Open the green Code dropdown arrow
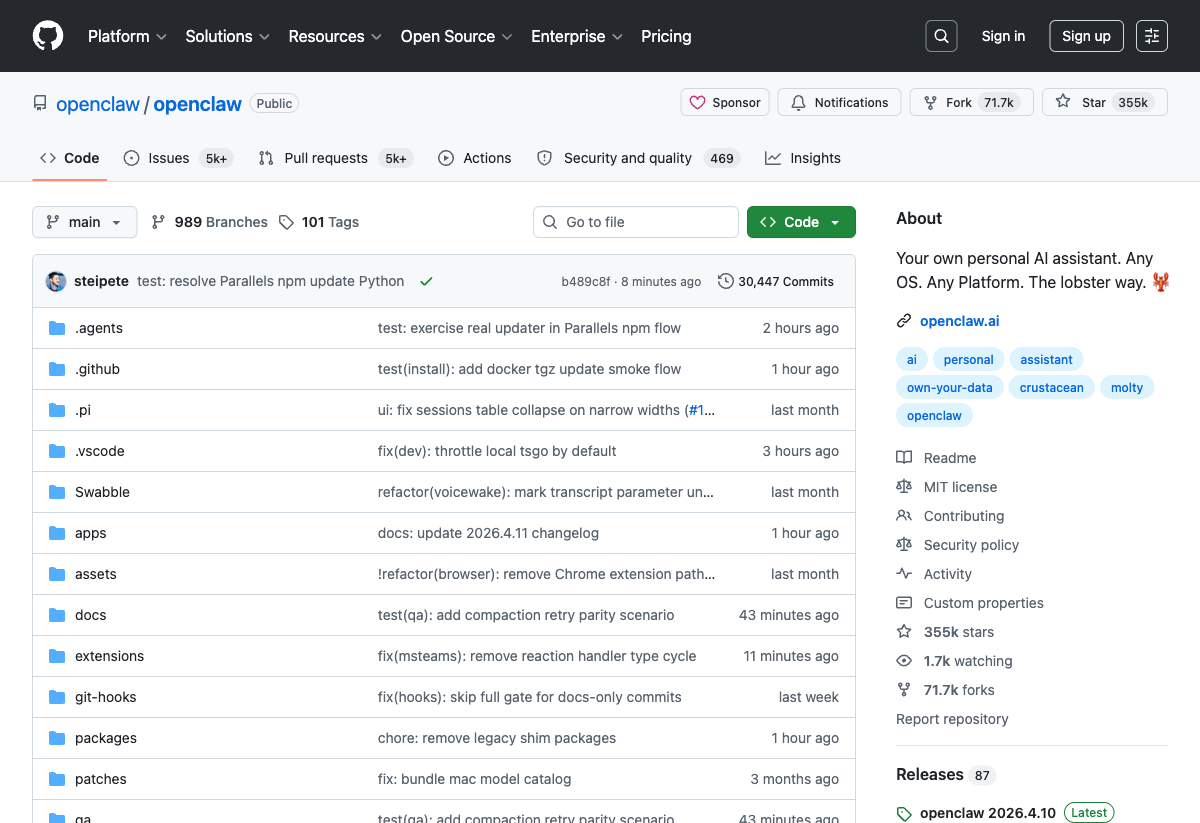 pyautogui.click(x=836, y=222)
